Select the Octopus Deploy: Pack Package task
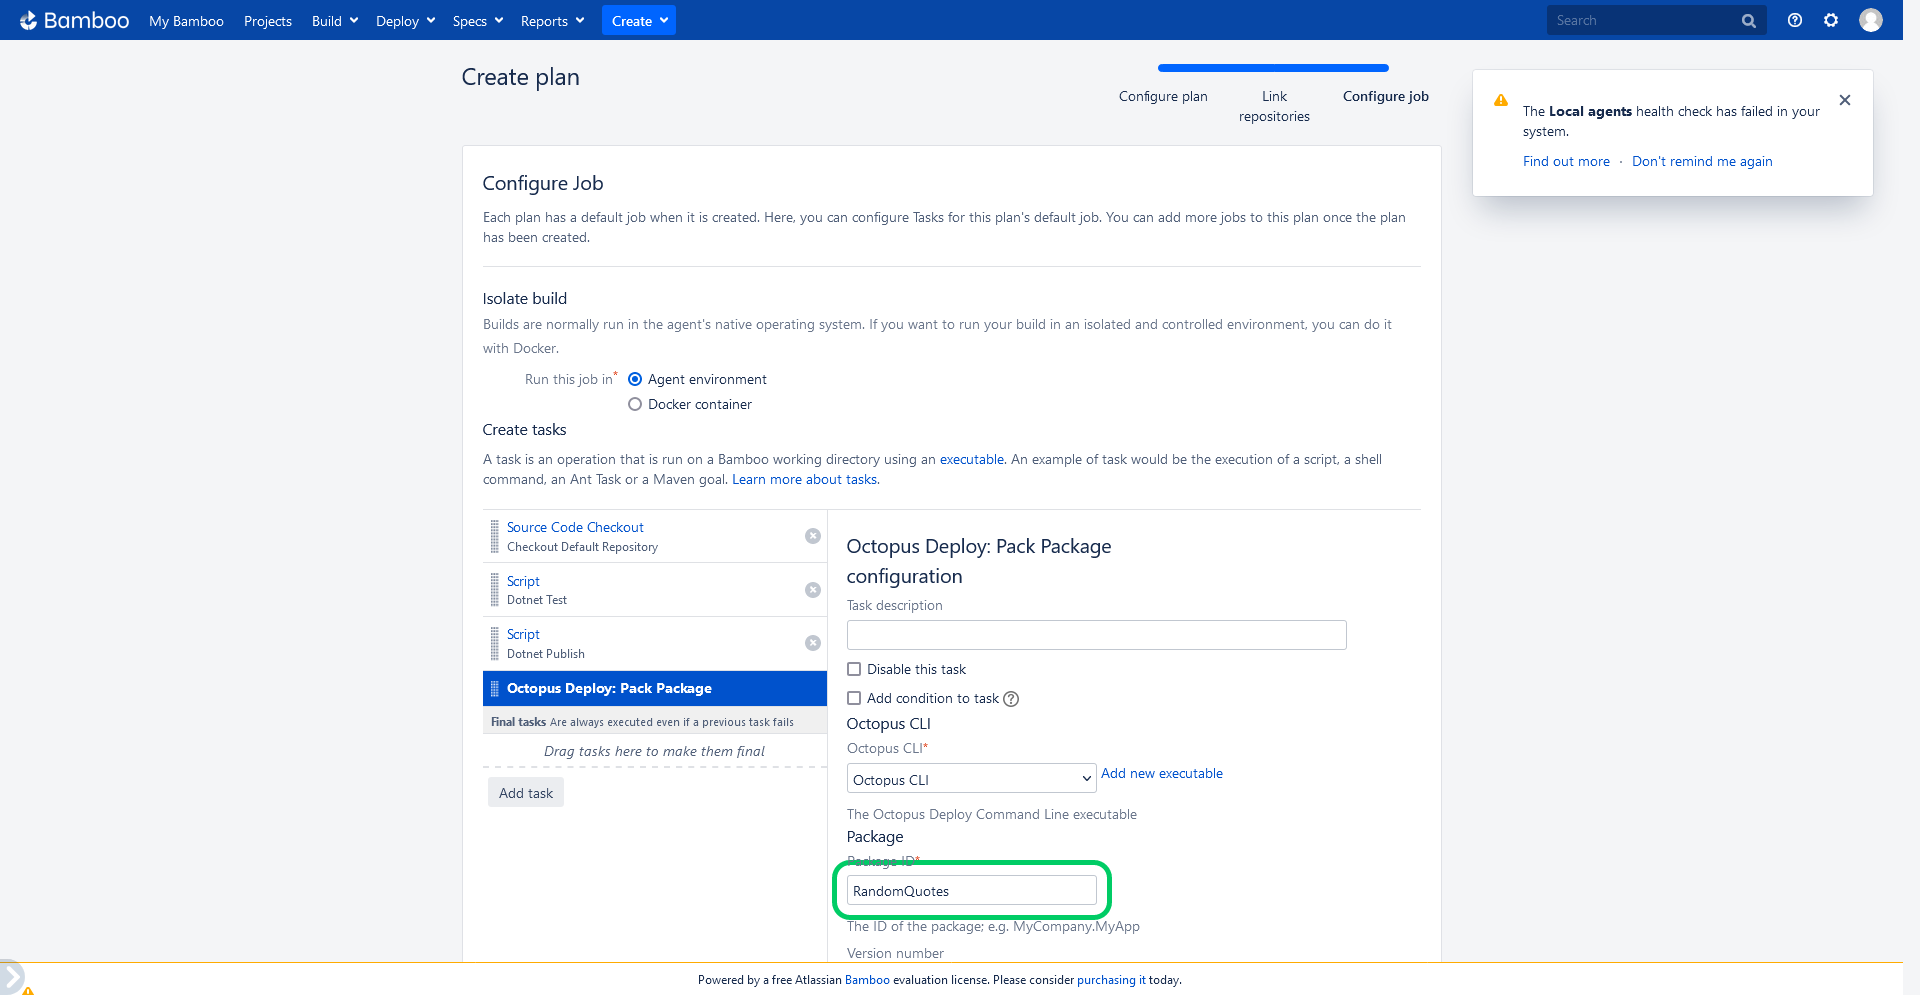1920x995 pixels. [654, 689]
